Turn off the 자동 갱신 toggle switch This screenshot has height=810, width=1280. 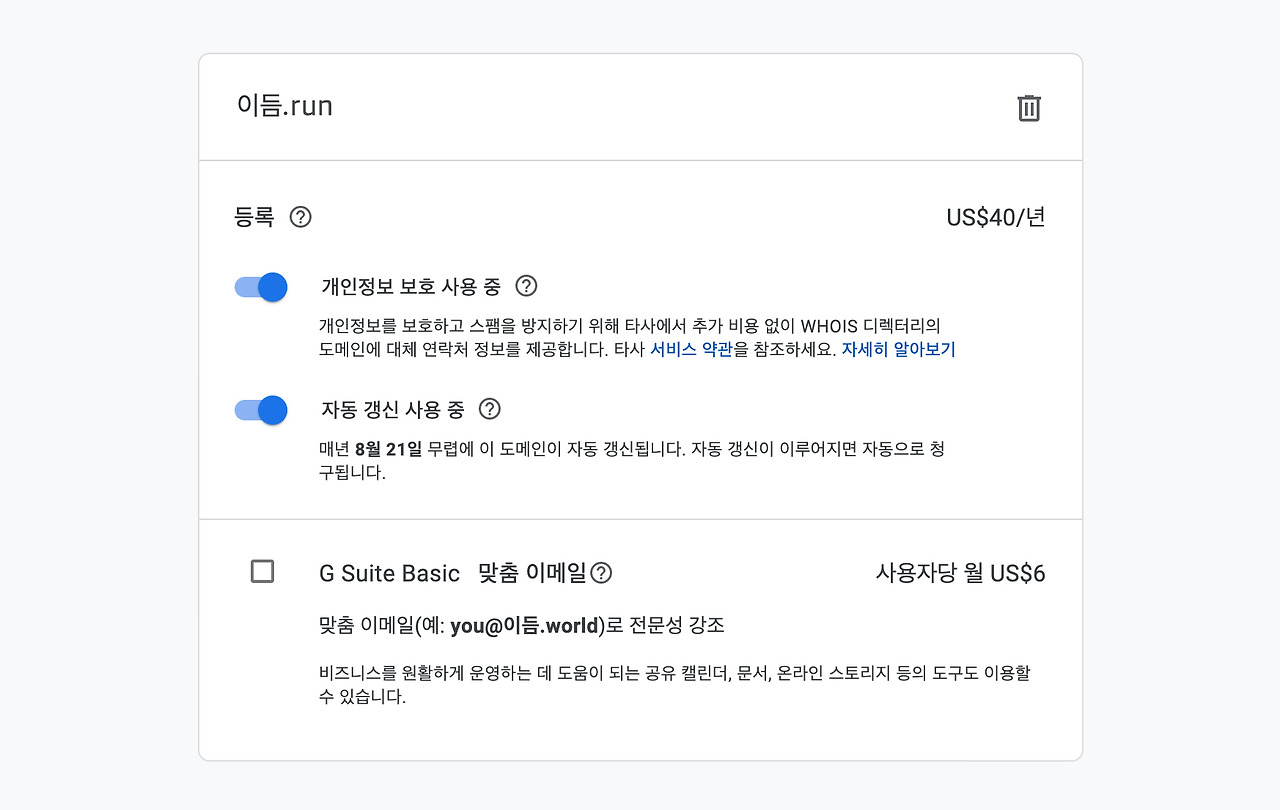[x=261, y=410]
